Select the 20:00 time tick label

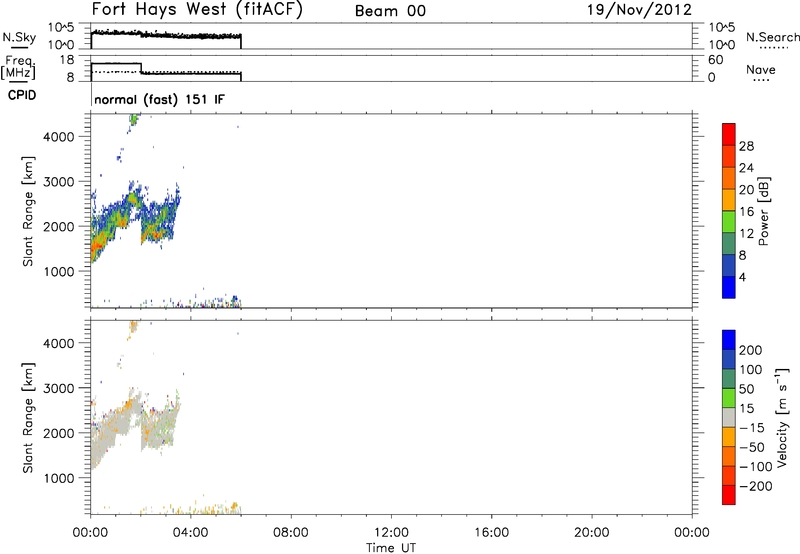(592, 533)
